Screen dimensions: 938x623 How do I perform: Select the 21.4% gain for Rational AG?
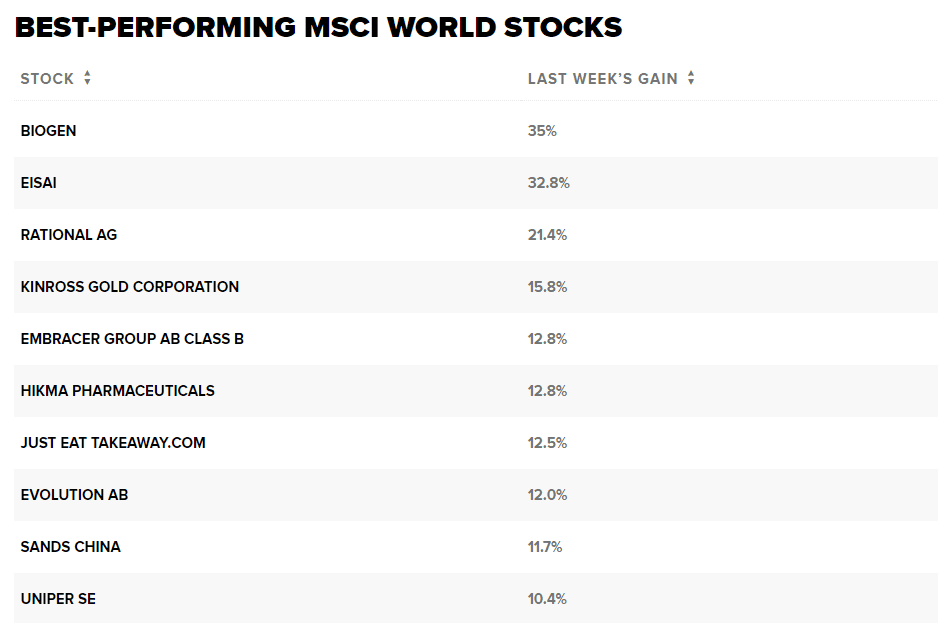pos(547,235)
